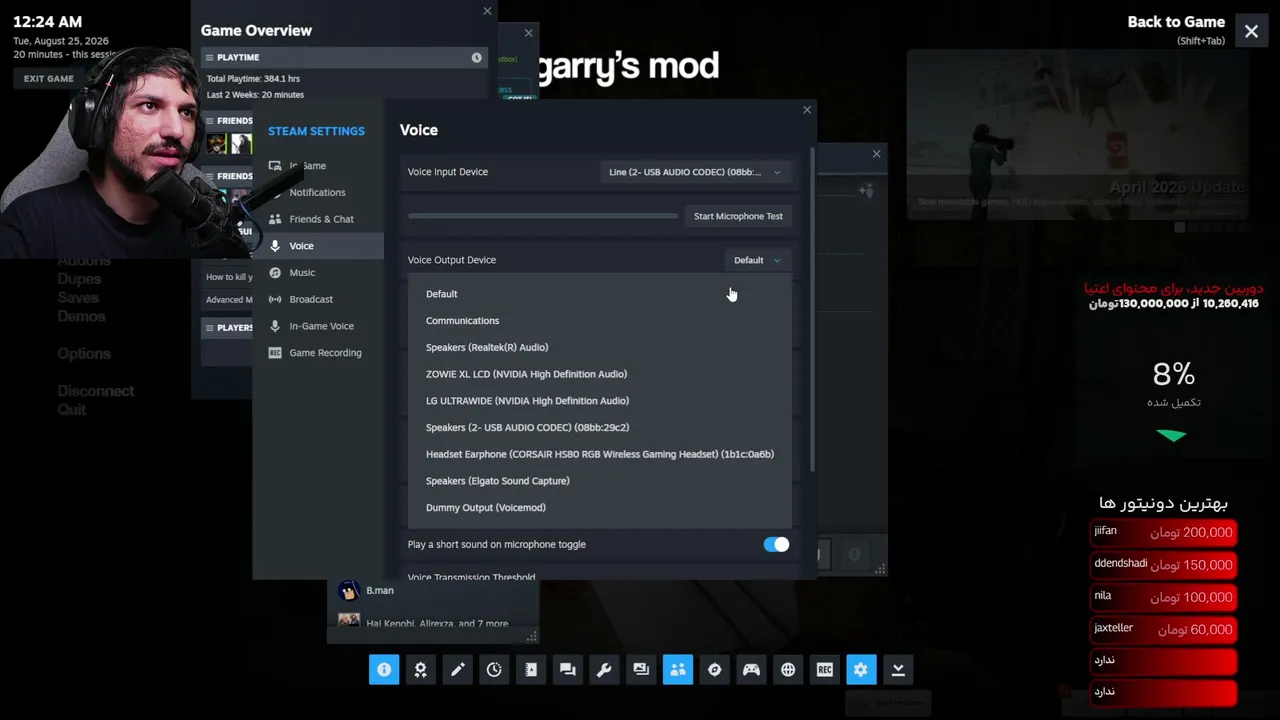Choose Communications output device option

(600, 321)
